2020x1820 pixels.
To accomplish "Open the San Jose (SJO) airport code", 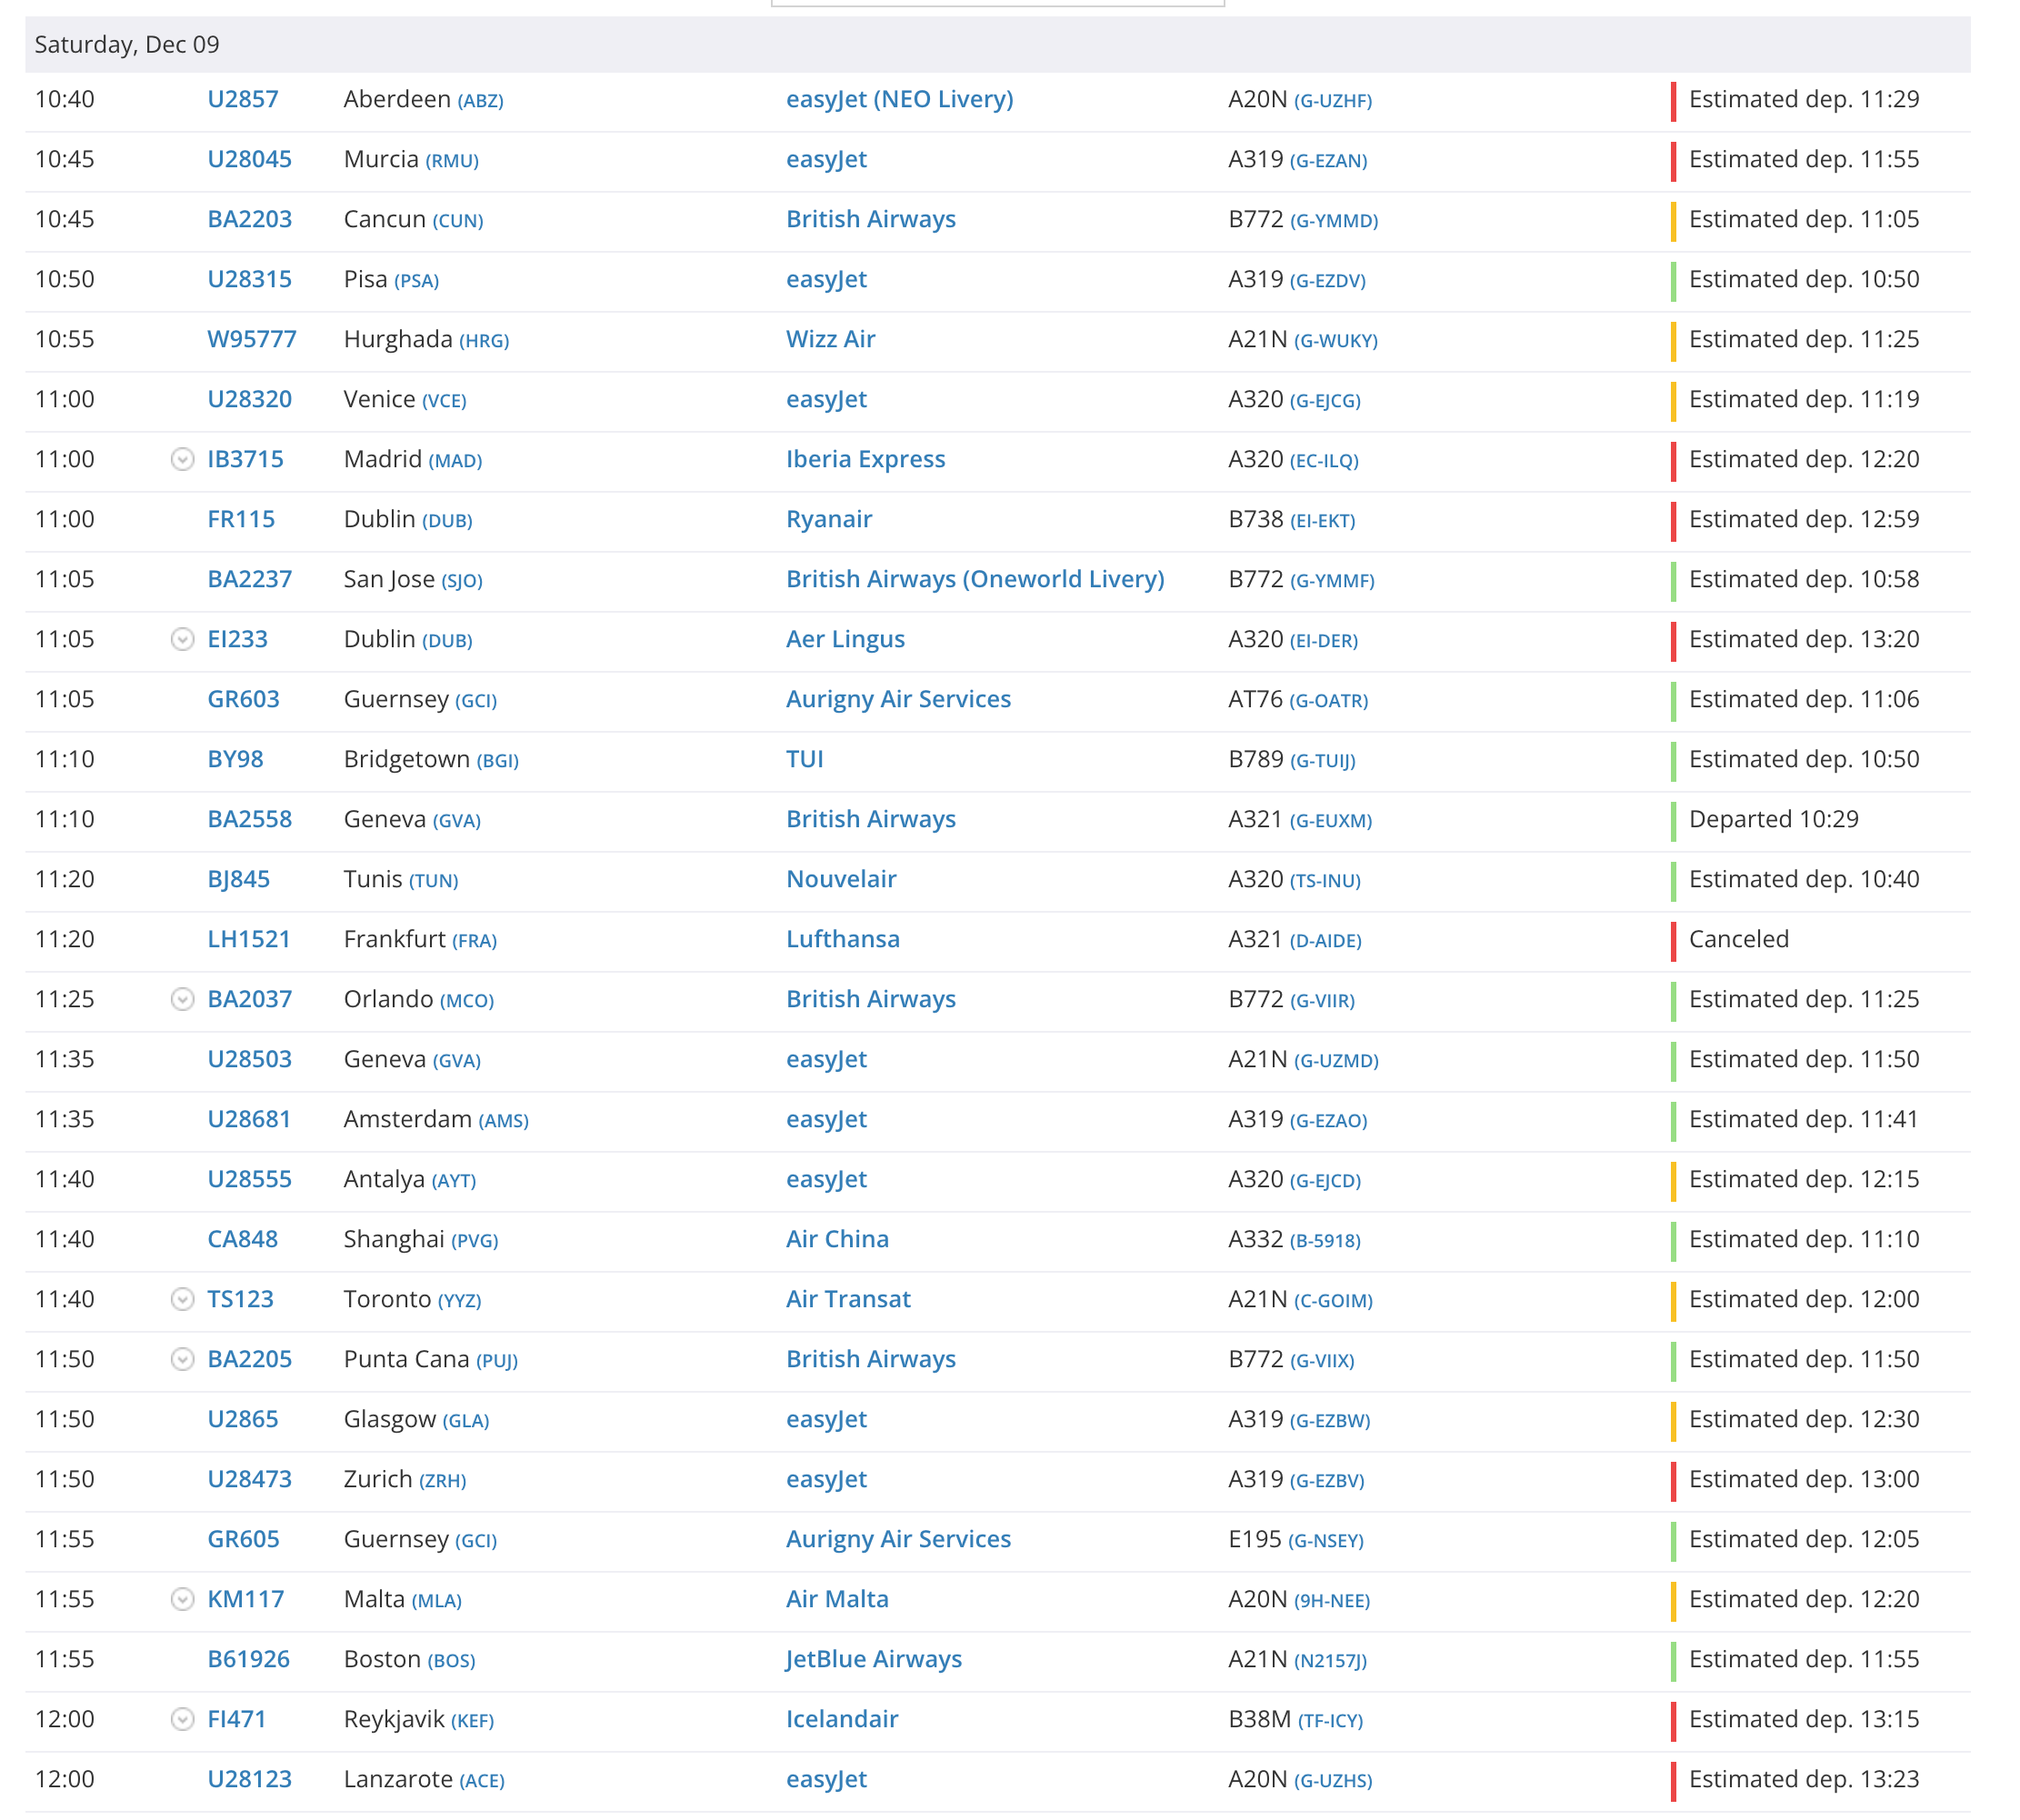I will [x=462, y=581].
